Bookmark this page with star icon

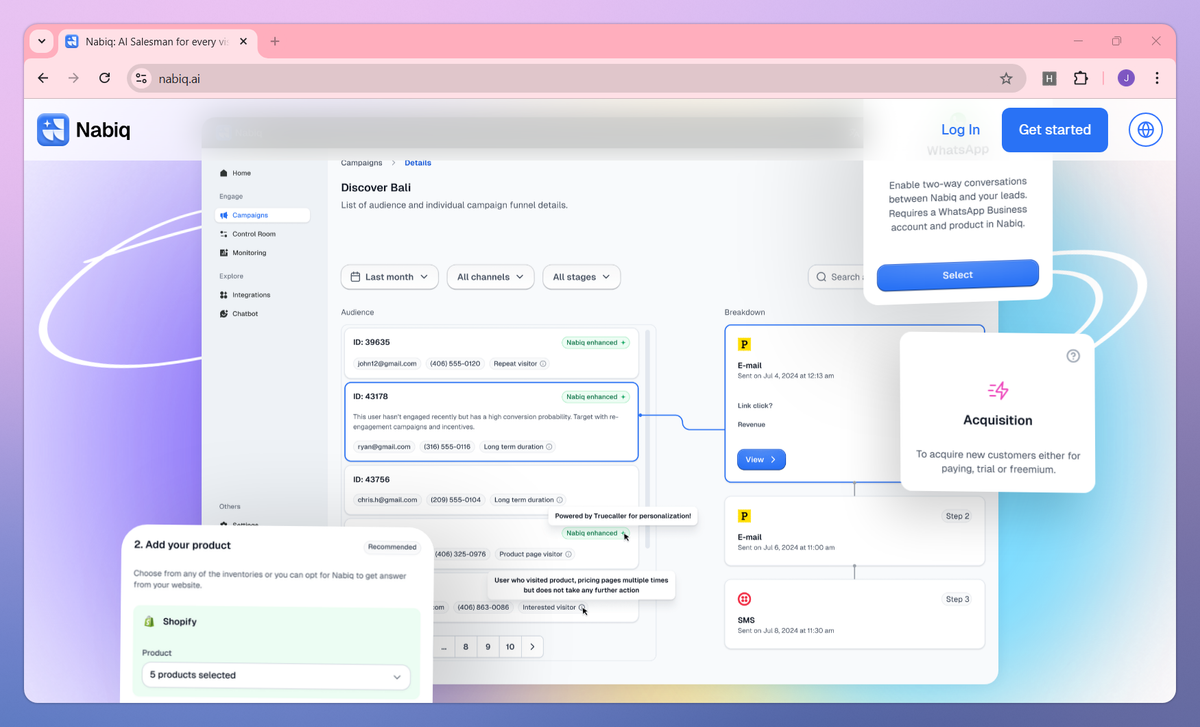point(1006,78)
